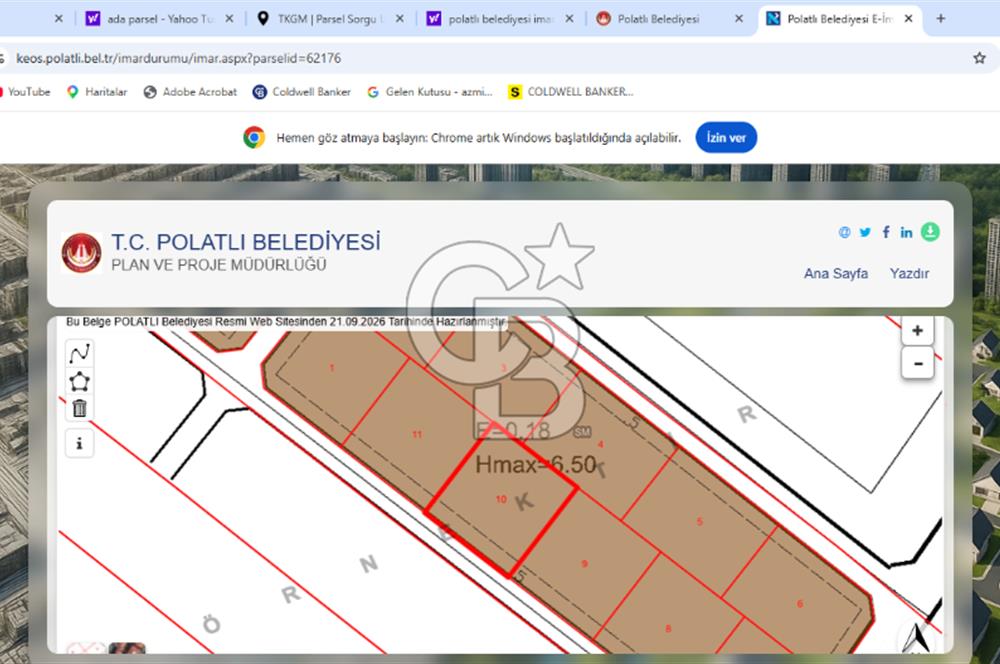Viewport: 1000px width, 664px height.
Task: Click parcel number 8 on the map
Action: (x=668, y=629)
